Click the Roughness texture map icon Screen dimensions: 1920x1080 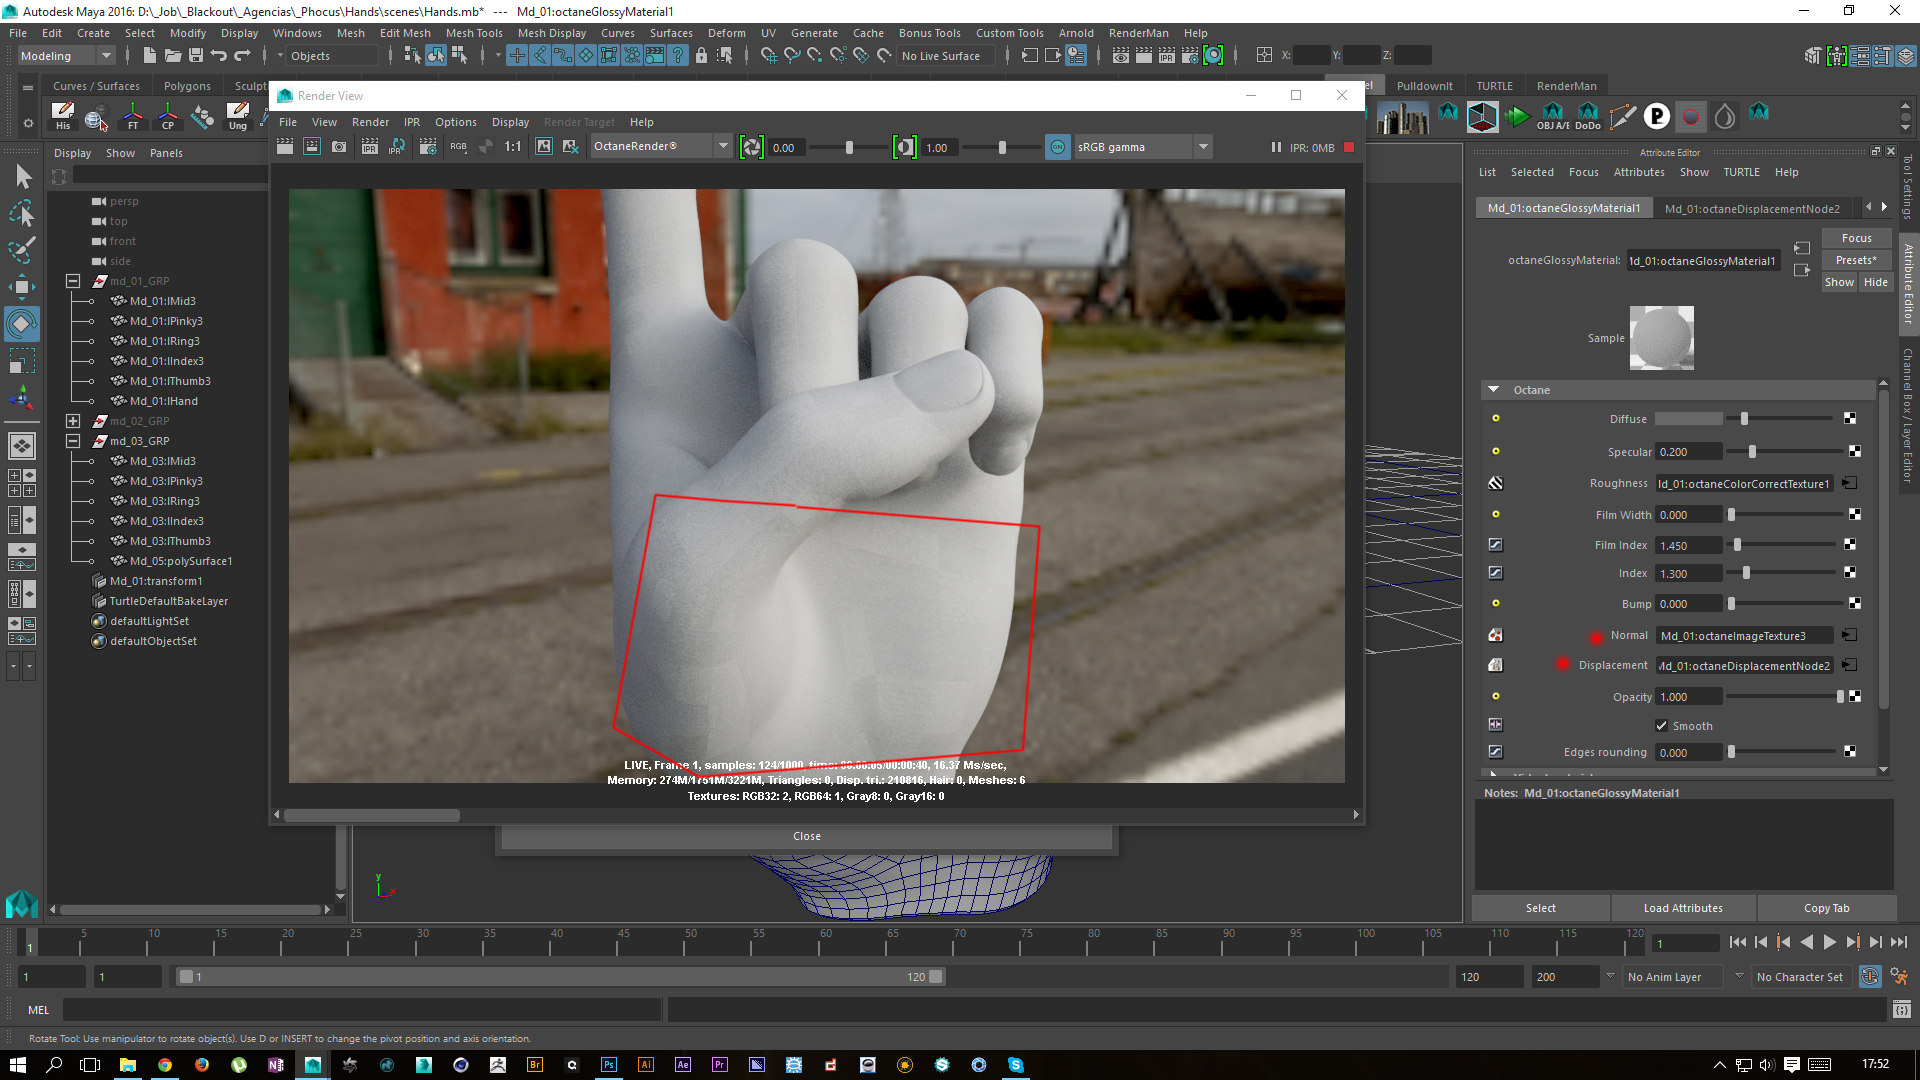tap(1495, 483)
